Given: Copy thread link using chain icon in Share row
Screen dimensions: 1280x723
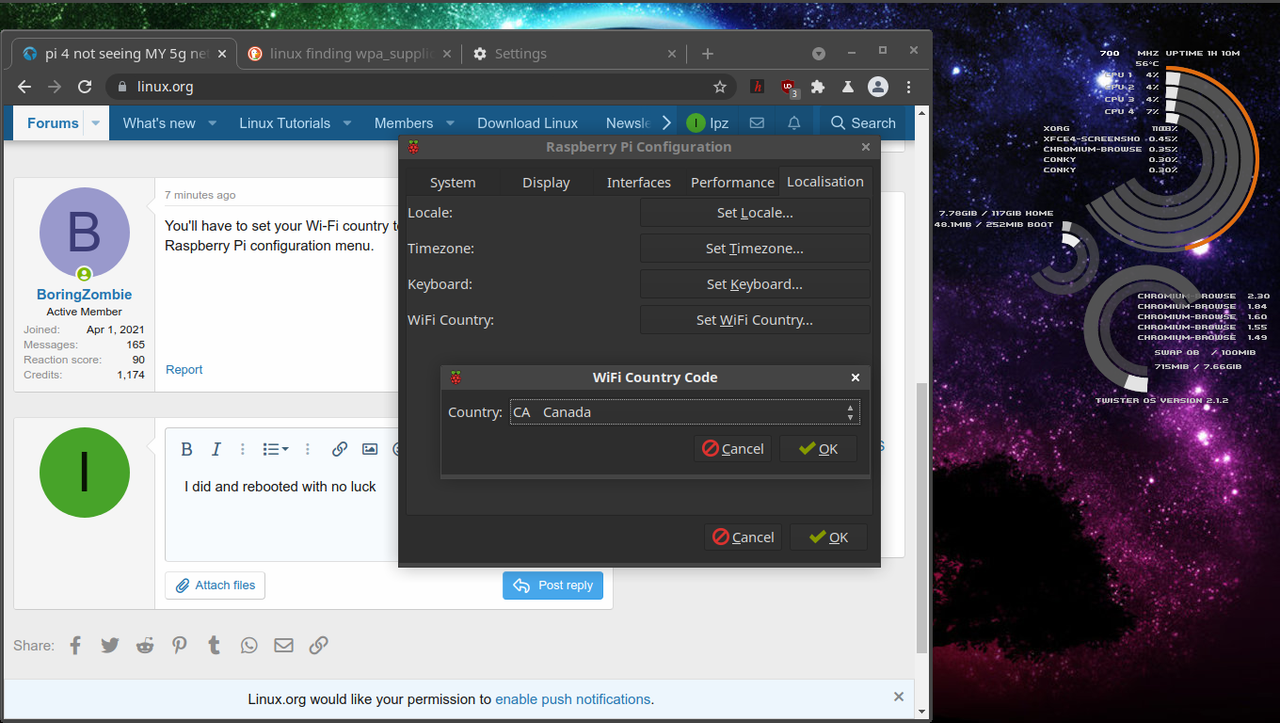Looking at the screenshot, I should click(318, 645).
